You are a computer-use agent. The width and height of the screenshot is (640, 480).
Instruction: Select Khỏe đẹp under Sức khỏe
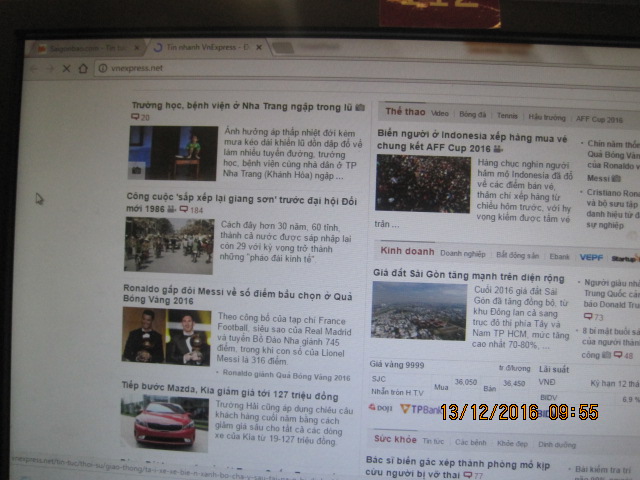512,444
